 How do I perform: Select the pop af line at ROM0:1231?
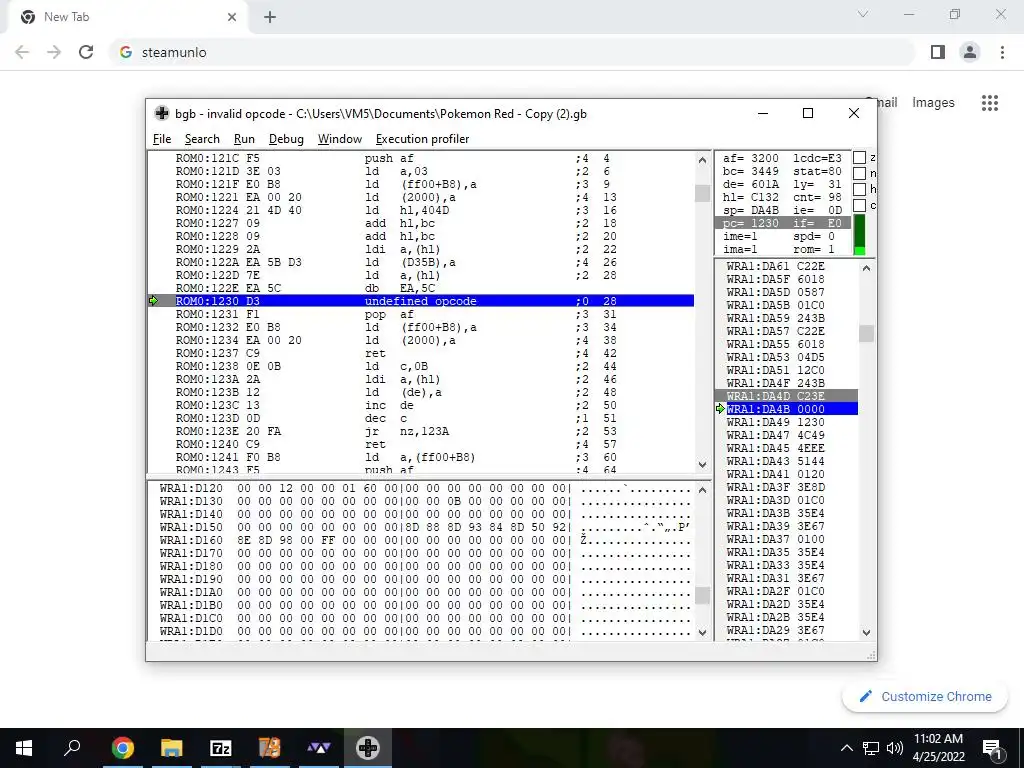click(x=421, y=314)
